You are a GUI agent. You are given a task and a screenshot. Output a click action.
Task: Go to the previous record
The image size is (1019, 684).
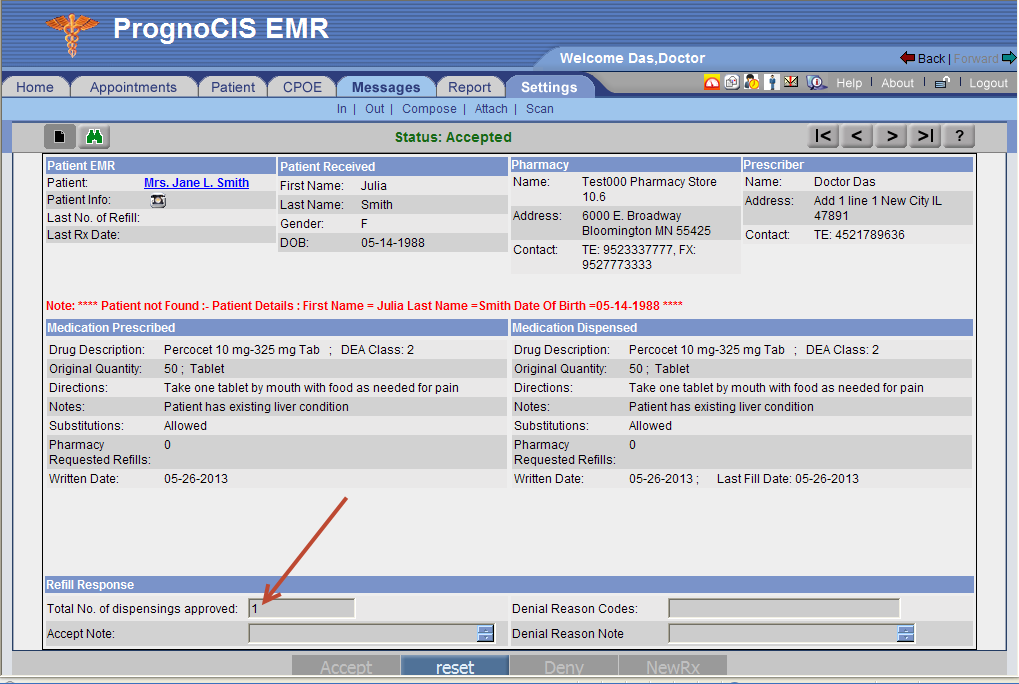857,136
